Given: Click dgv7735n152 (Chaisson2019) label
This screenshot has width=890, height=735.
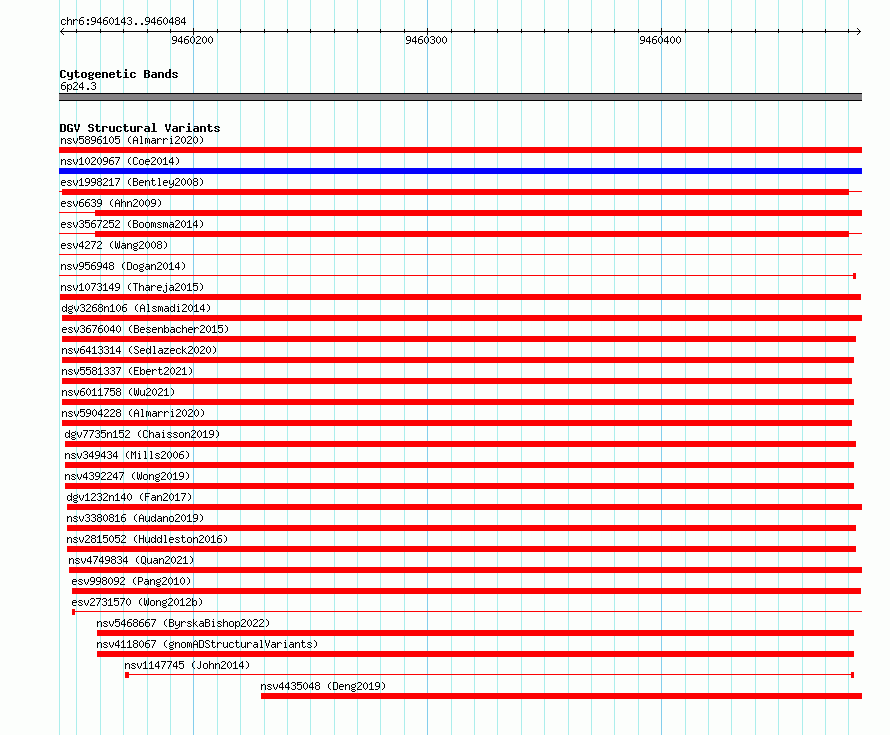Looking at the screenshot, I should (x=142, y=434).
